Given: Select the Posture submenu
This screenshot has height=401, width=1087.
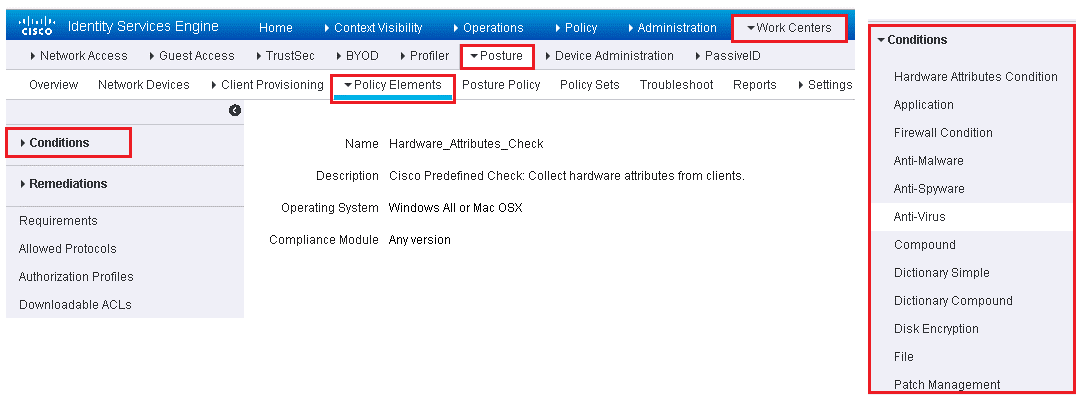Looking at the screenshot, I should (497, 56).
